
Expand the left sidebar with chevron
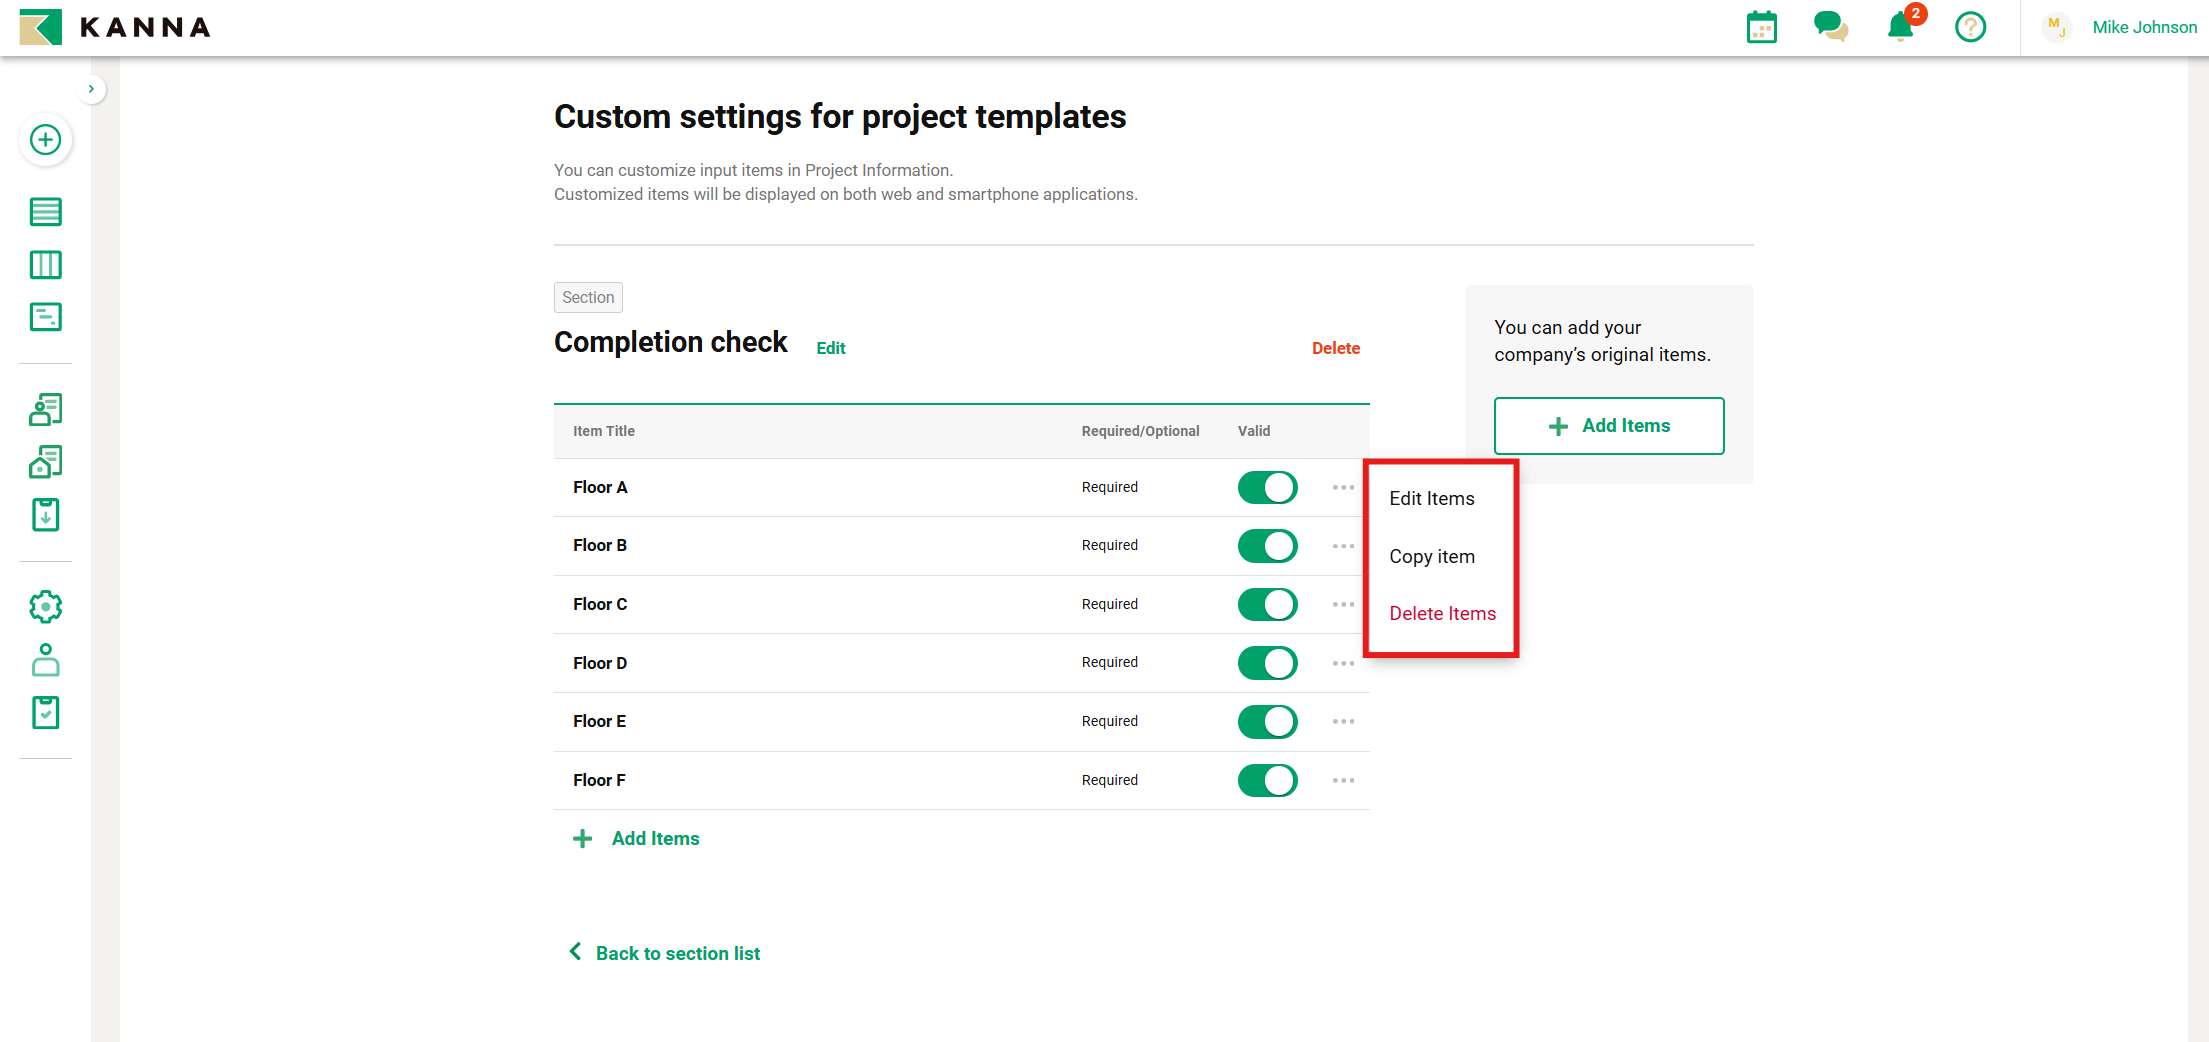point(91,89)
